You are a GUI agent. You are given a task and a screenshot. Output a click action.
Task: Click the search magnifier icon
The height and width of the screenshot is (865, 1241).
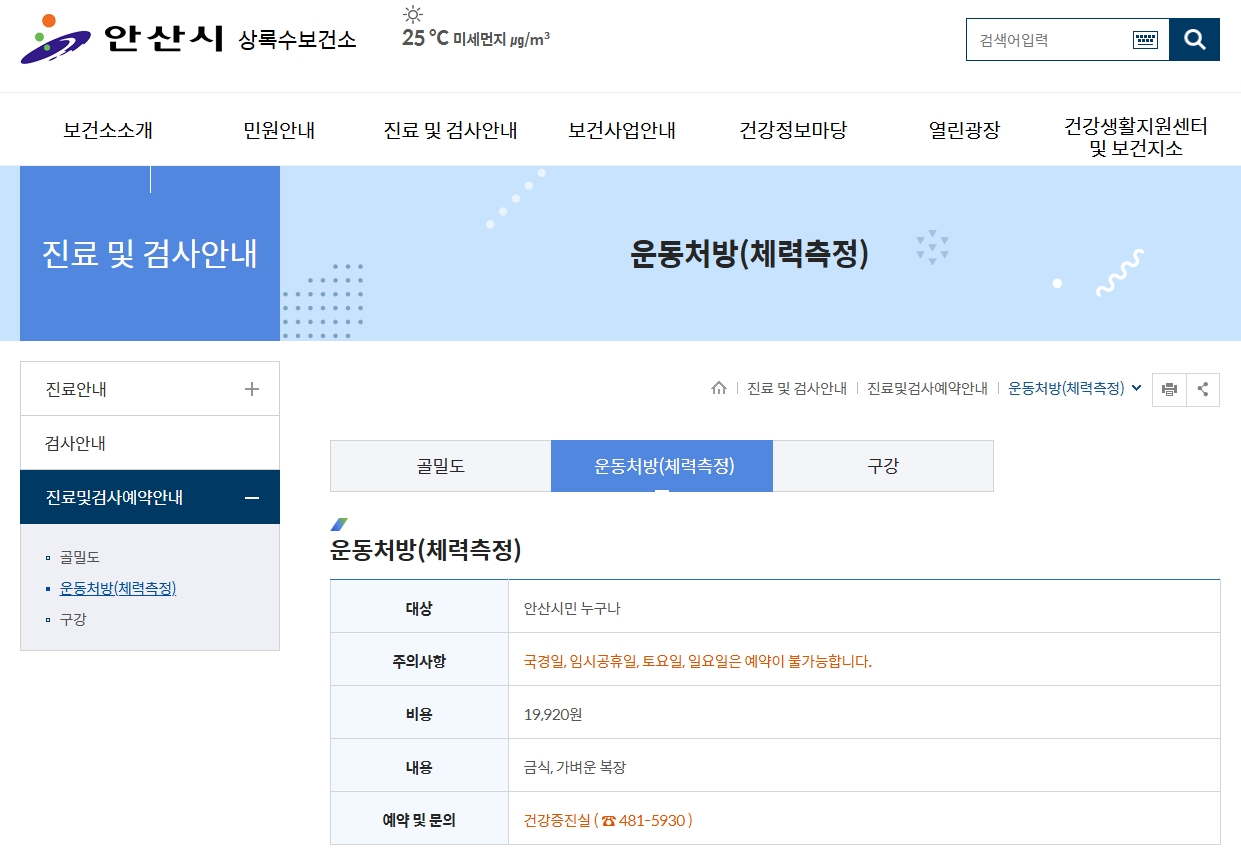(1194, 40)
